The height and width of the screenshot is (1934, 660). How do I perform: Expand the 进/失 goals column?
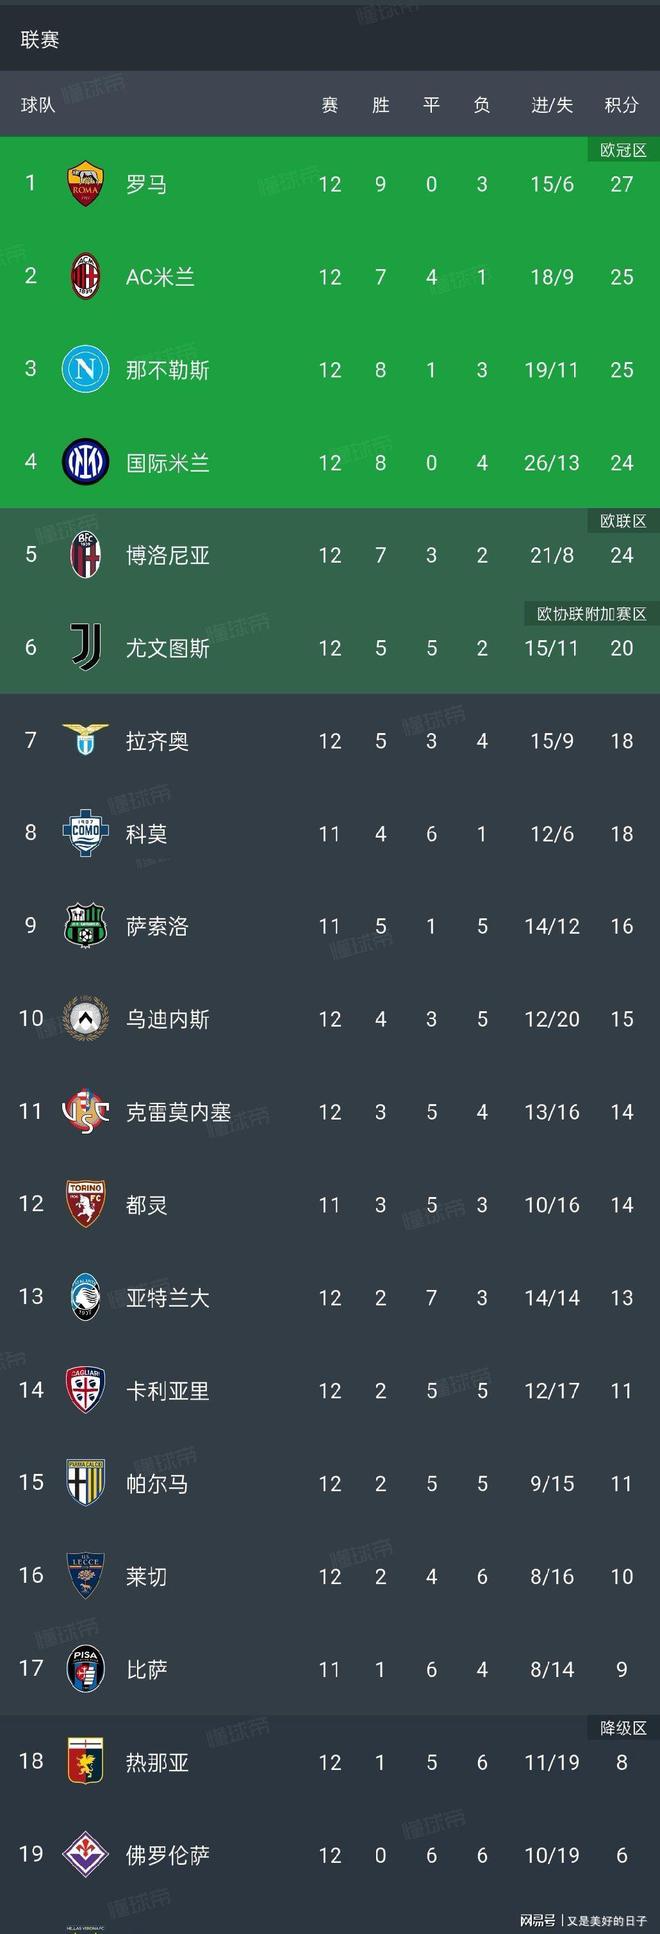(550, 104)
